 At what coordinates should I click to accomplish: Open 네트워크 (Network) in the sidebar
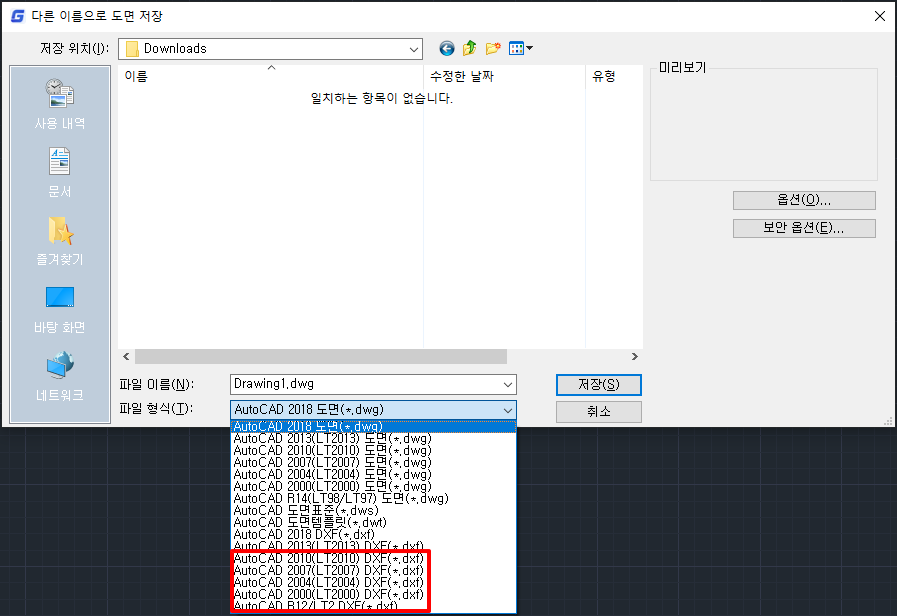(x=60, y=377)
